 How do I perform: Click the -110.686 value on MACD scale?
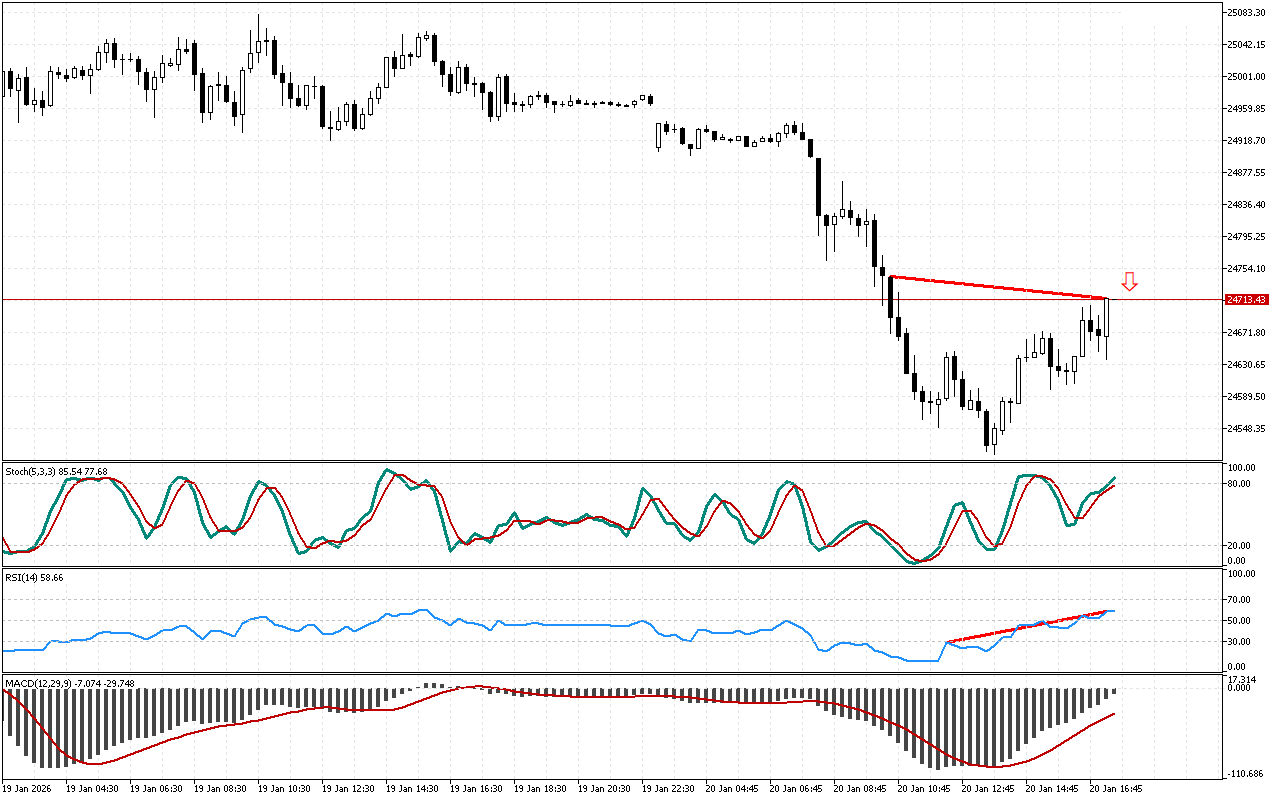[1244, 774]
